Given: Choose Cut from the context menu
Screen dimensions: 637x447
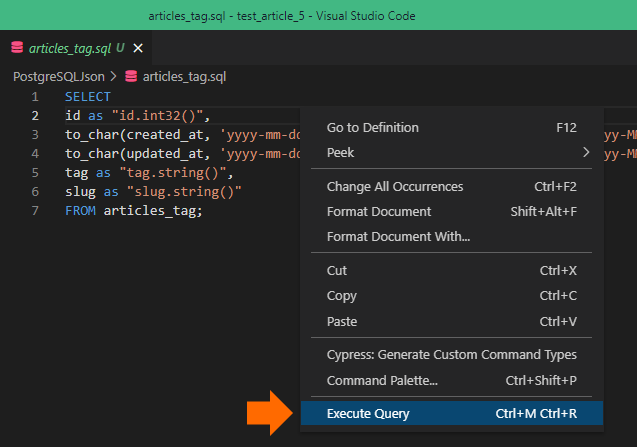Looking at the screenshot, I should [x=452, y=271].
